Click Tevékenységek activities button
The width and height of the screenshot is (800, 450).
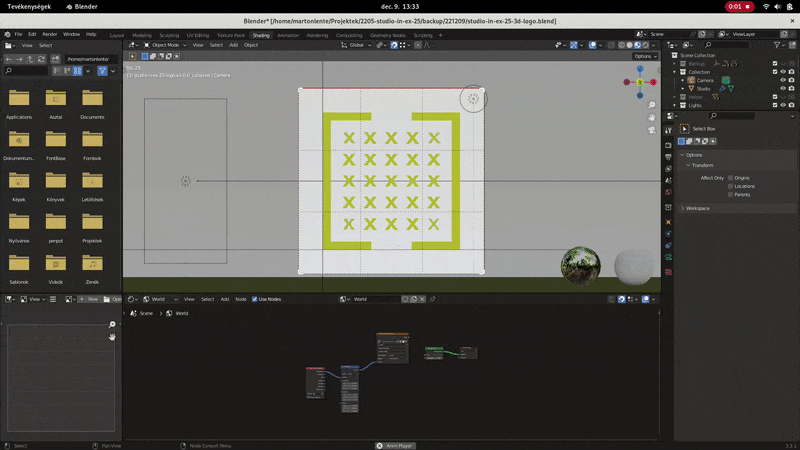(x=29, y=7)
